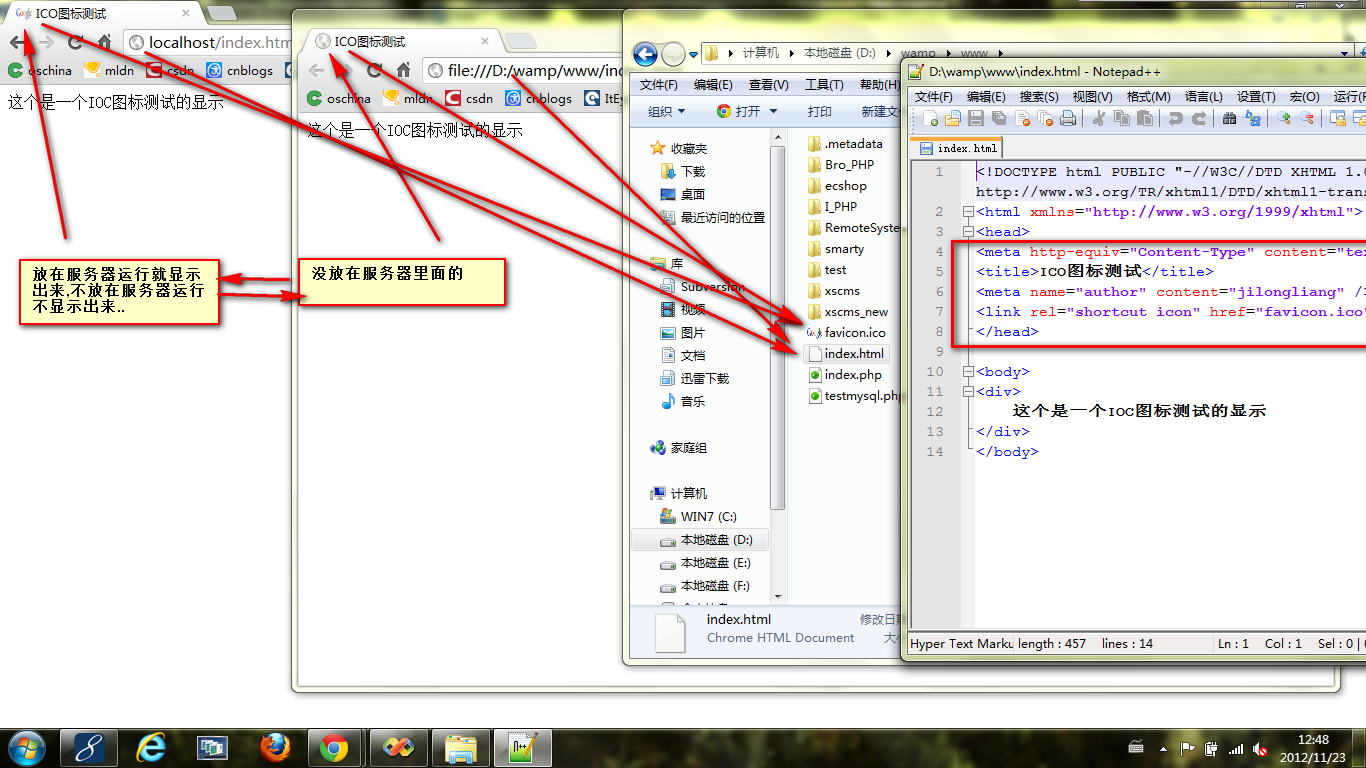1366x768 pixels.
Task: Open 文件(F) menu in Notepad++
Action: click(933, 96)
